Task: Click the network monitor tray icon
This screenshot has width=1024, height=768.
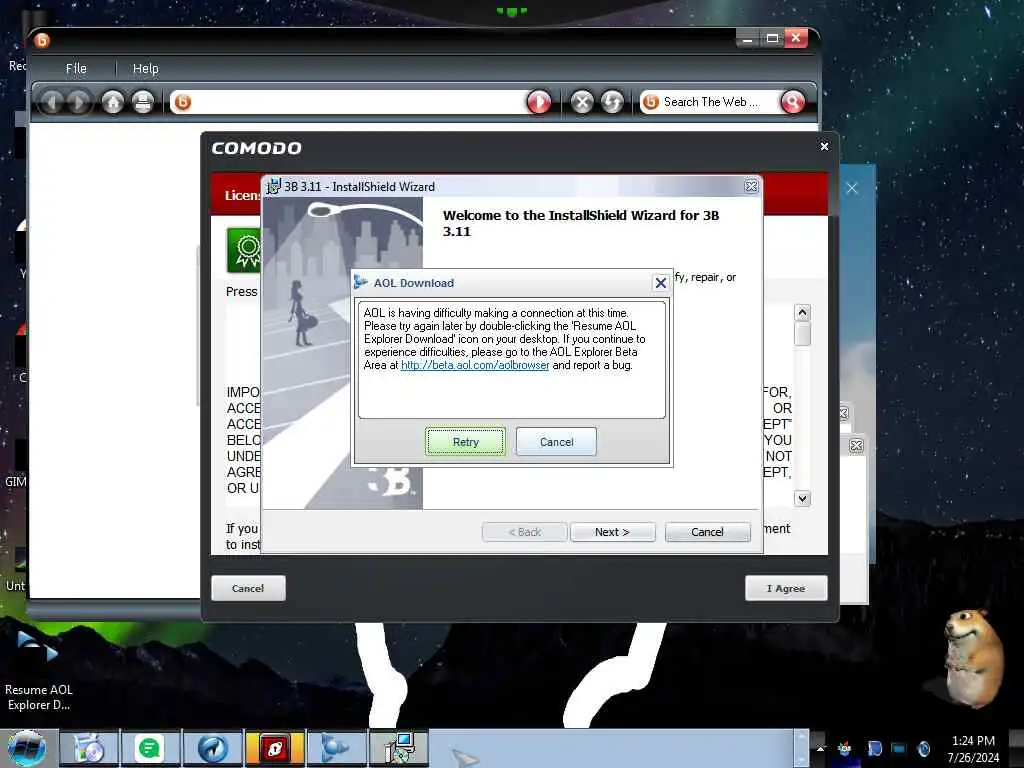Action: 899,748
